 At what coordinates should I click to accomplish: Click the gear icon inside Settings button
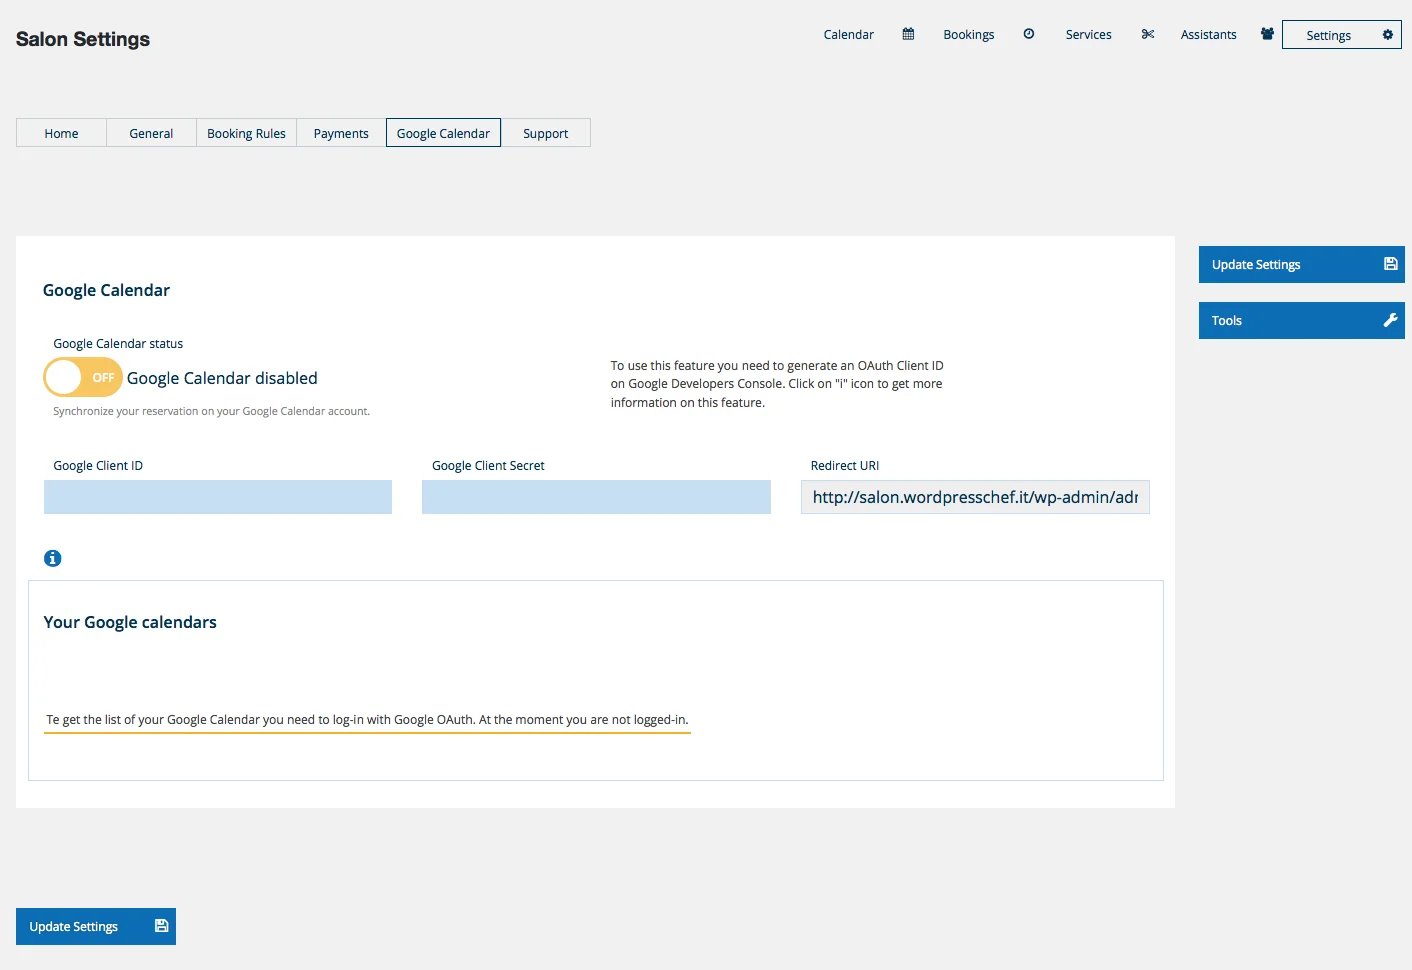pyautogui.click(x=1388, y=34)
